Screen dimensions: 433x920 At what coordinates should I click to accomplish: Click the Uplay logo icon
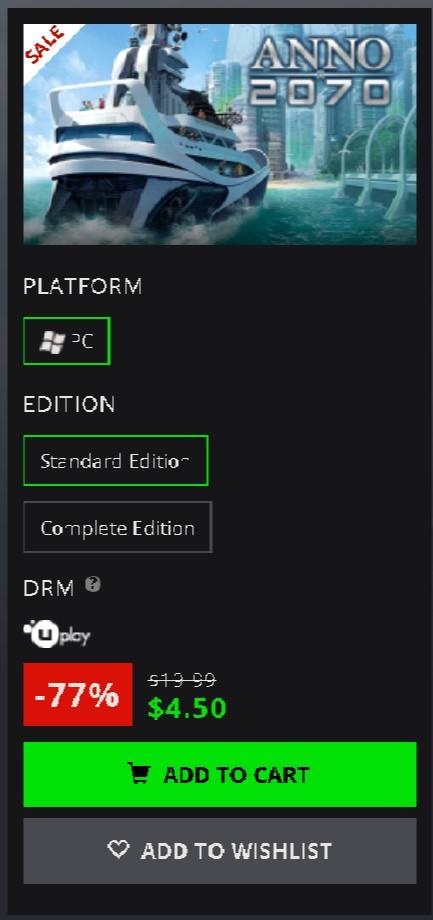[x=57, y=634]
